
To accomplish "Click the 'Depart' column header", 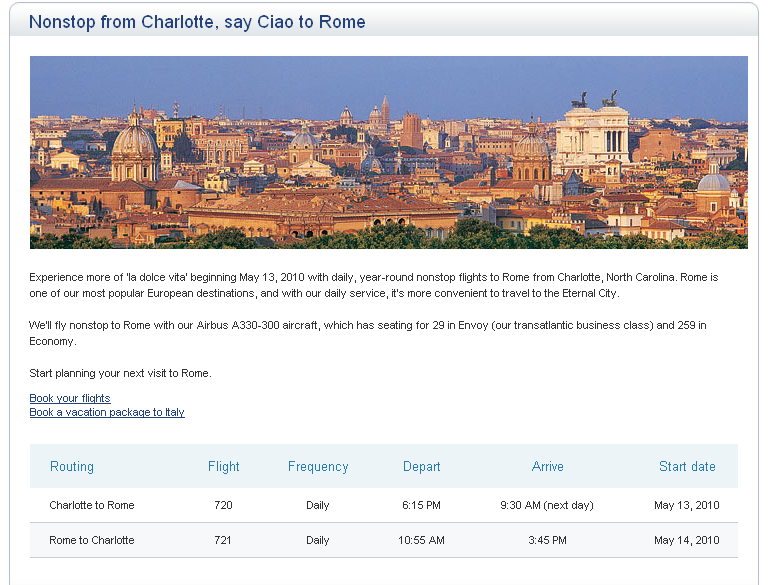I will [x=422, y=466].
